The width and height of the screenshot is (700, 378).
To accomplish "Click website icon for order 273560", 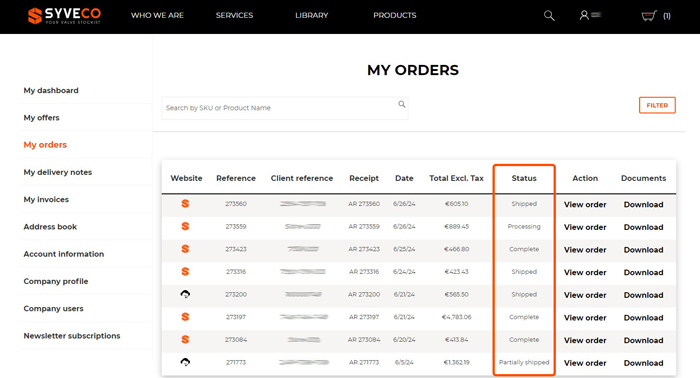I will pos(185,204).
